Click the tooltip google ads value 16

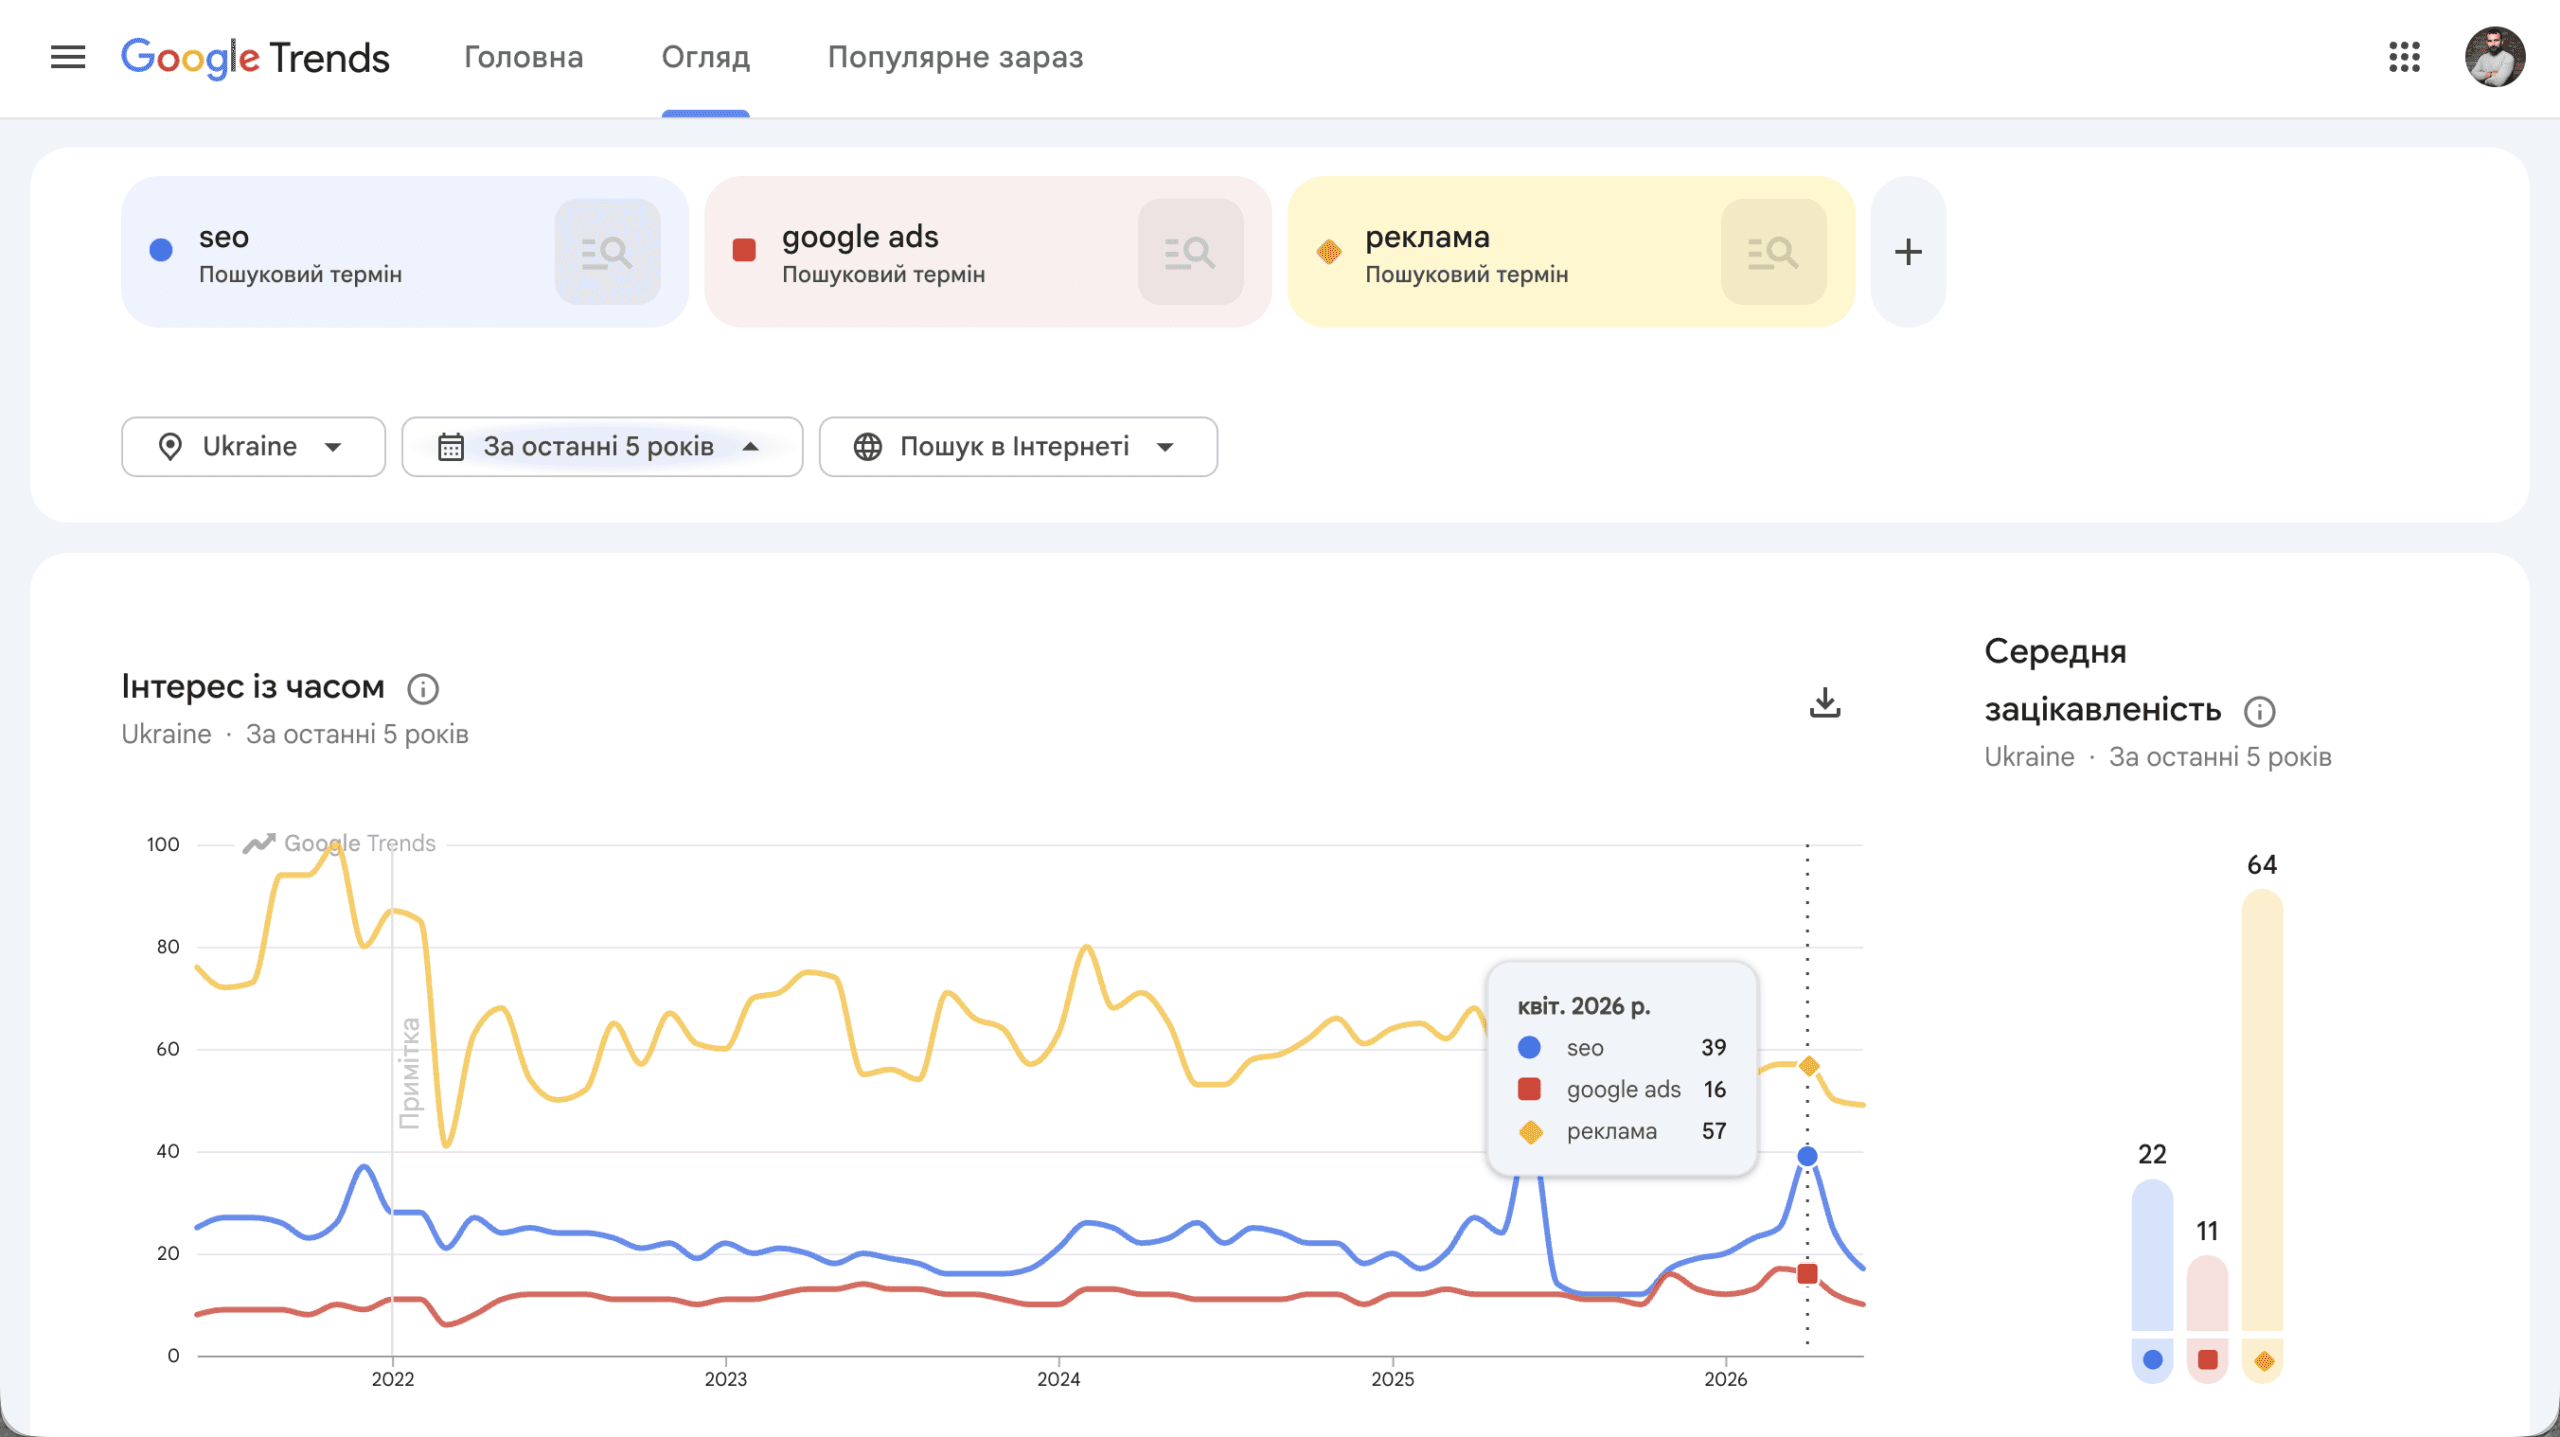click(1715, 1089)
